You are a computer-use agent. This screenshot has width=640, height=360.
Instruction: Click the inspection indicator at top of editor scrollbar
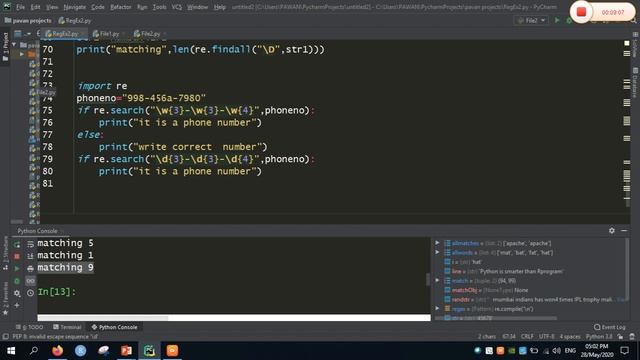pos(627,43)
